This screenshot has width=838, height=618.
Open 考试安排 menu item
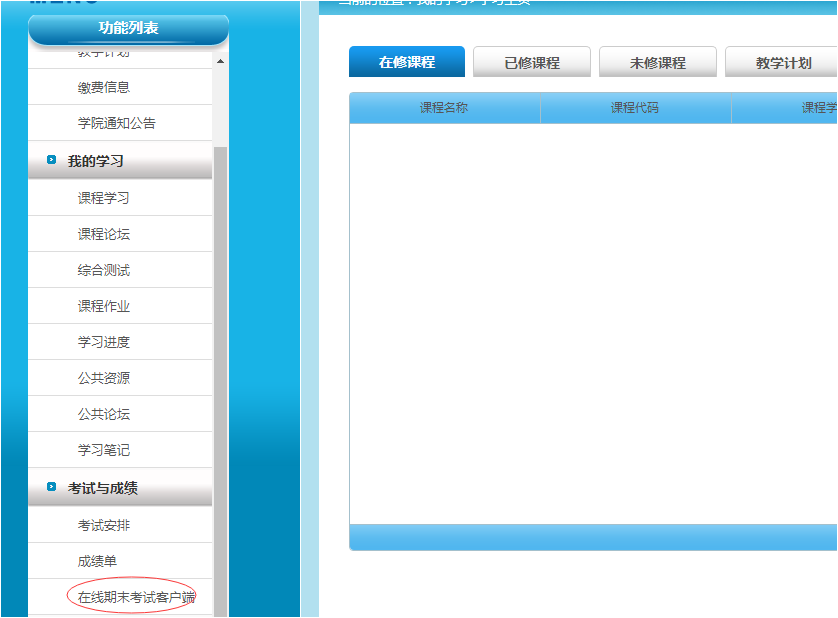[x=104, y=525]
